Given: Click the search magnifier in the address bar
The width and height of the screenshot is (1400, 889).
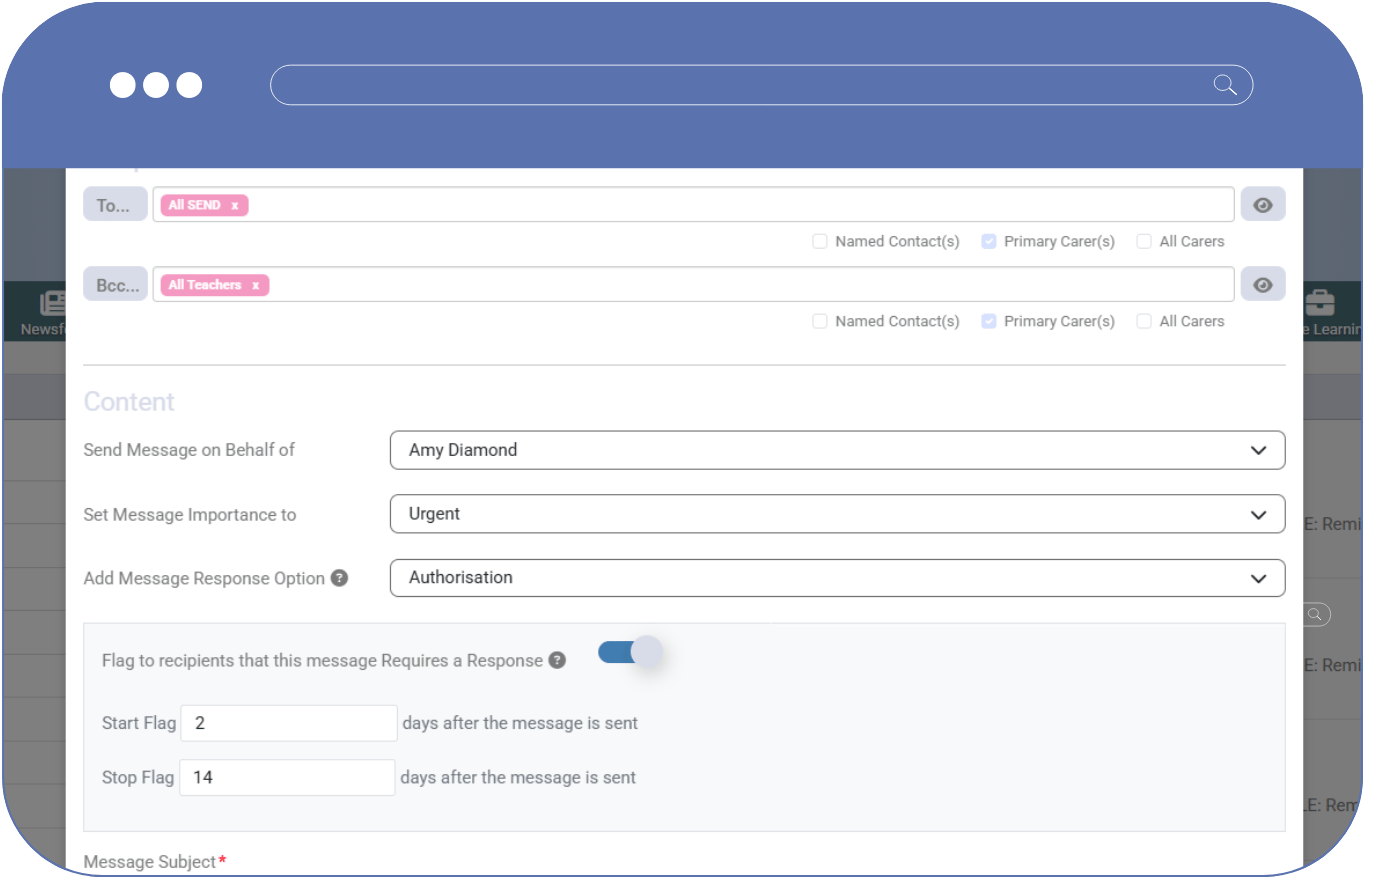Looking at the screenshot, I should [1225, 85].
